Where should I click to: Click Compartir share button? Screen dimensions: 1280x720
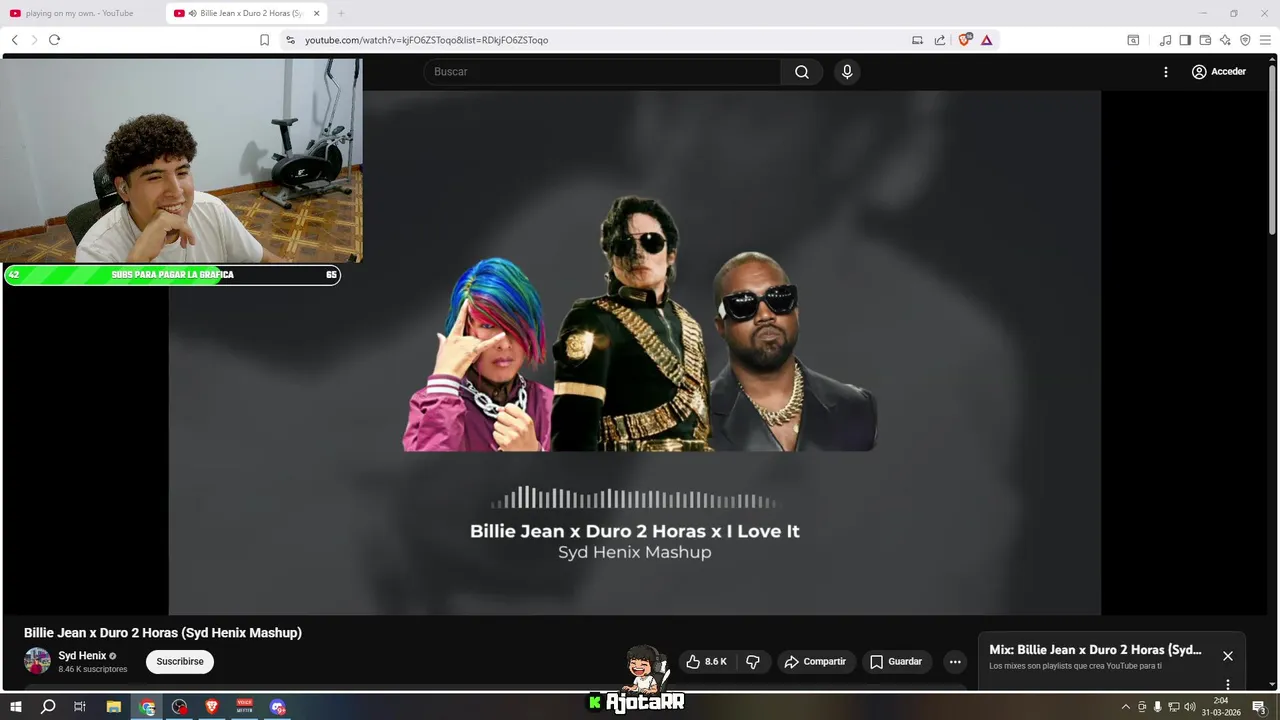[x=816, y=662]
